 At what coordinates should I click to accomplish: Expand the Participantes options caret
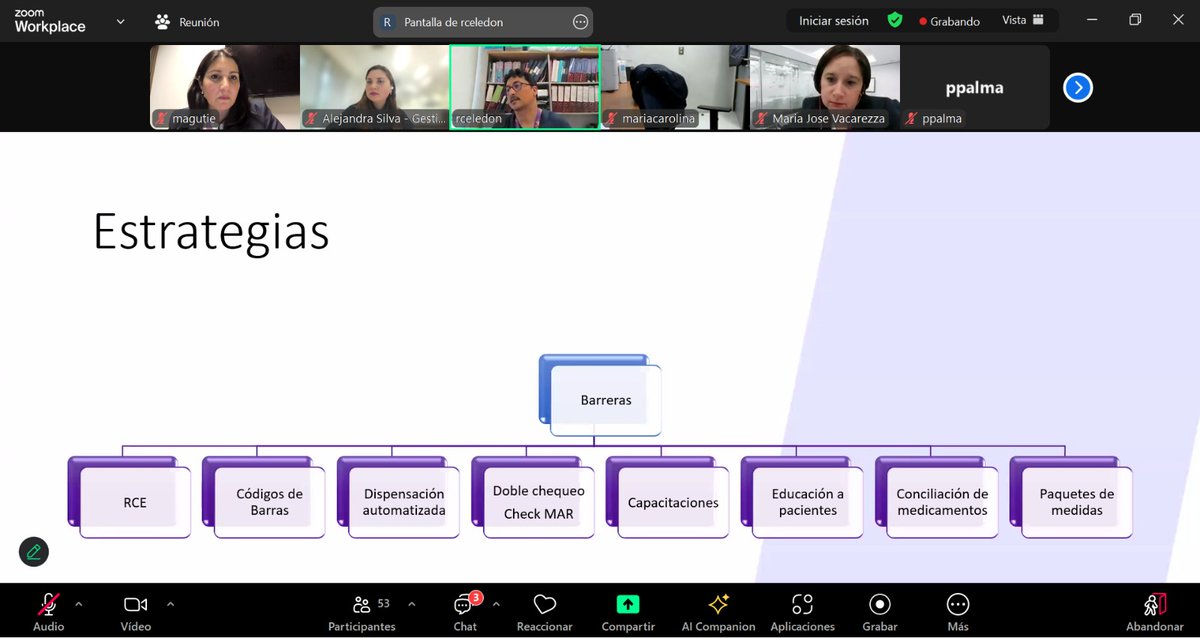click(412, 604)
